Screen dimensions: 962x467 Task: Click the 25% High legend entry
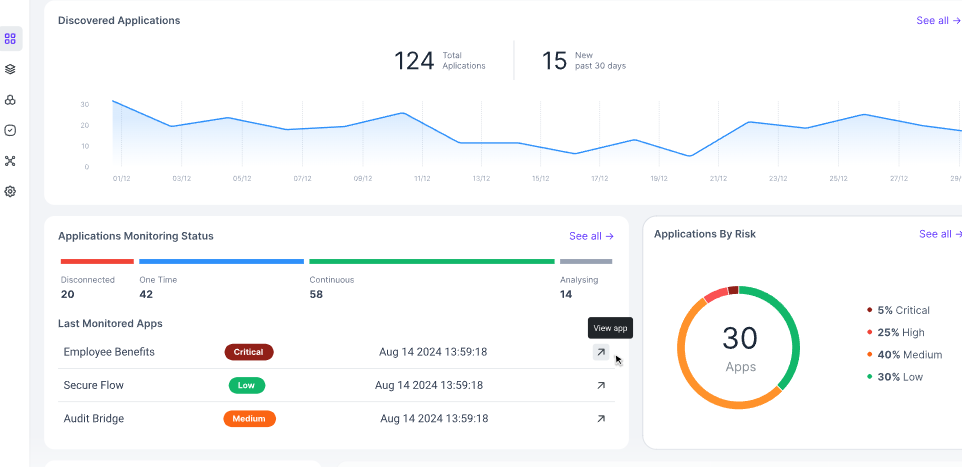tap(896, 333)
